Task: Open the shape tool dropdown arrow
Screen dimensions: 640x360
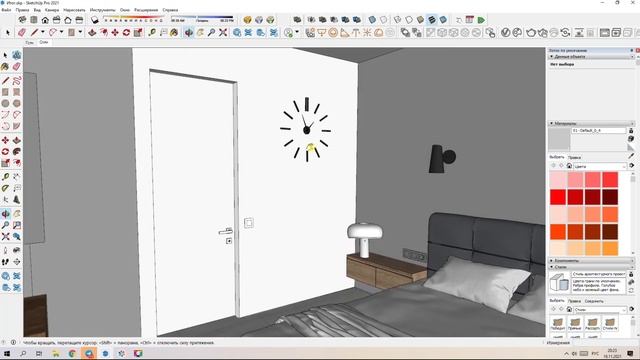Action: pyautogui.click(x=80, y=32)
